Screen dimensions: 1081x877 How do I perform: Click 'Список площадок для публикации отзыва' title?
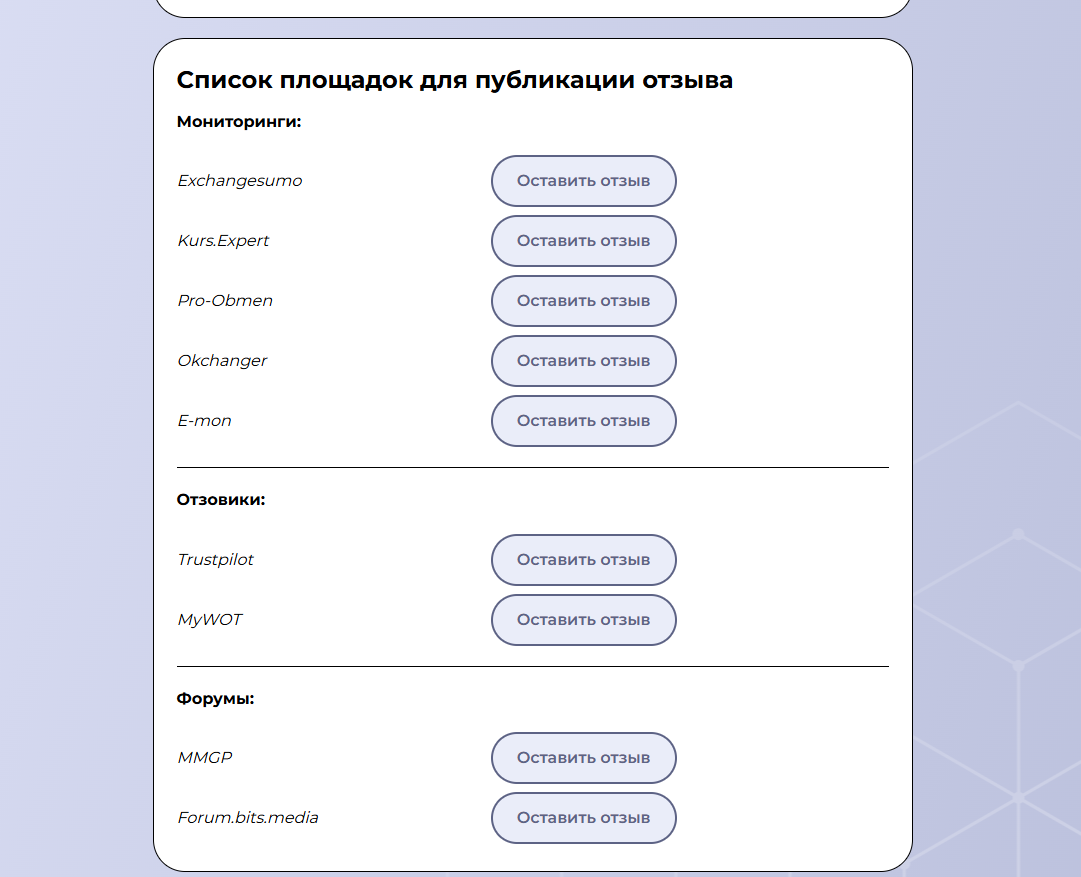(x=454, y=80)
